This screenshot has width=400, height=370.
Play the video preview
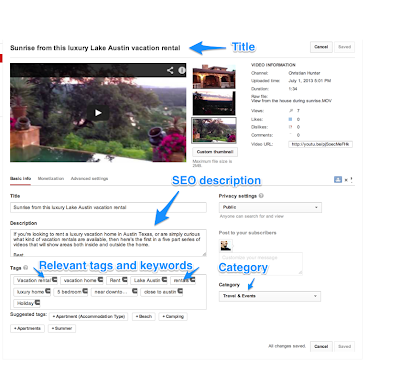coord(98,113)
